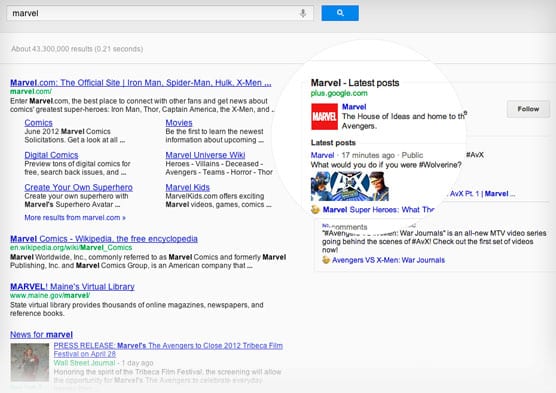The width and height of the screenshot is (556, 393).
Task: Open Marvel.com Official Site result
Action: tap(141, 83)
